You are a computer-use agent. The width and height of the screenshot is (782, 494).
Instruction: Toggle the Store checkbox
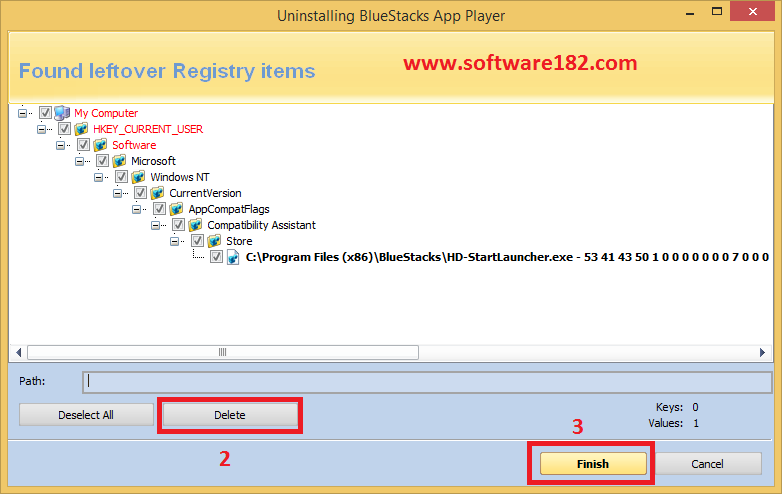coord(197,240)
